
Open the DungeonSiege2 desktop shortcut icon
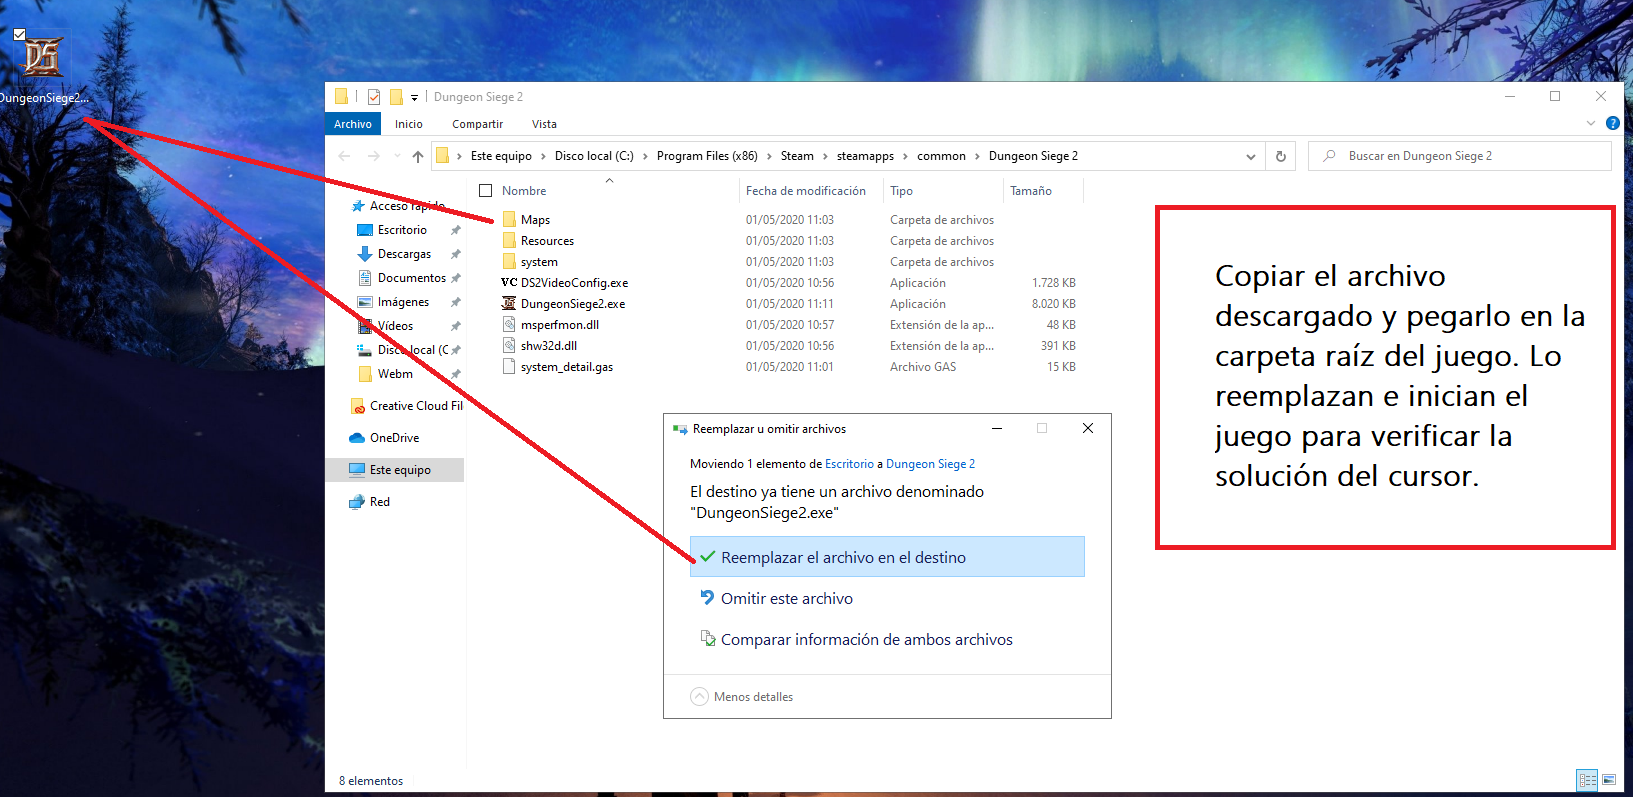tap(42, 56)
